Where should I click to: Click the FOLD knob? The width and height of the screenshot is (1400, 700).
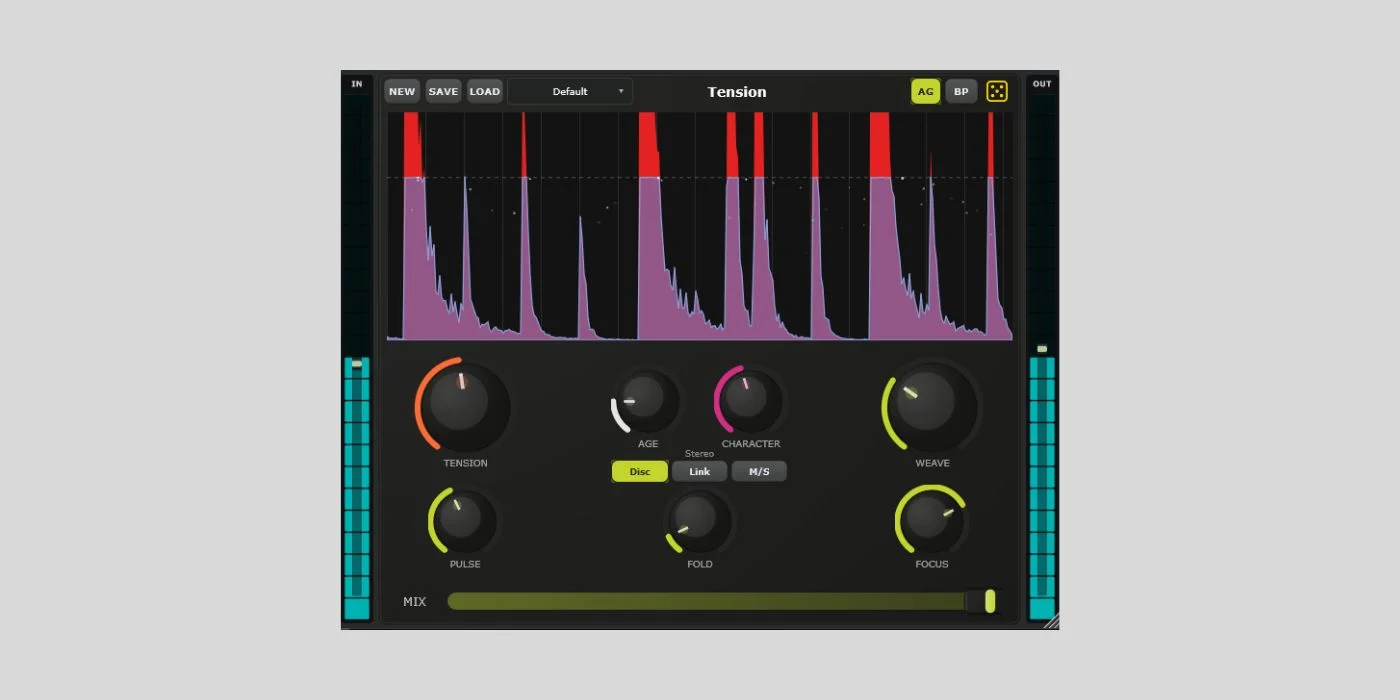coord(699,524)
